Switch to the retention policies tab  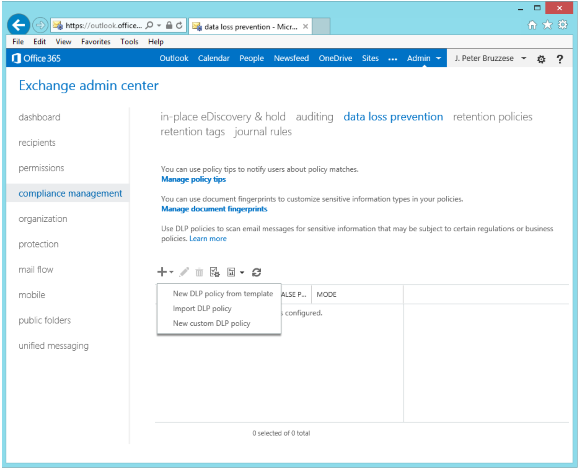click(x=493, y=117)
